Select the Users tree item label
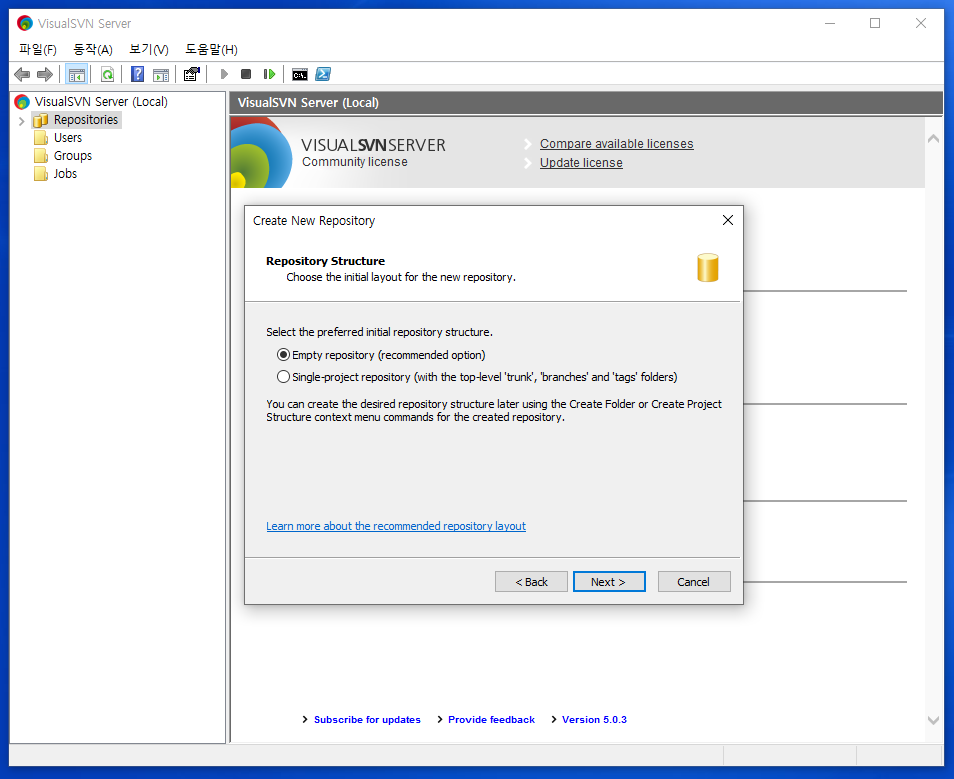The height and width of the screenshot is (779, 954). tap(68, 138)
